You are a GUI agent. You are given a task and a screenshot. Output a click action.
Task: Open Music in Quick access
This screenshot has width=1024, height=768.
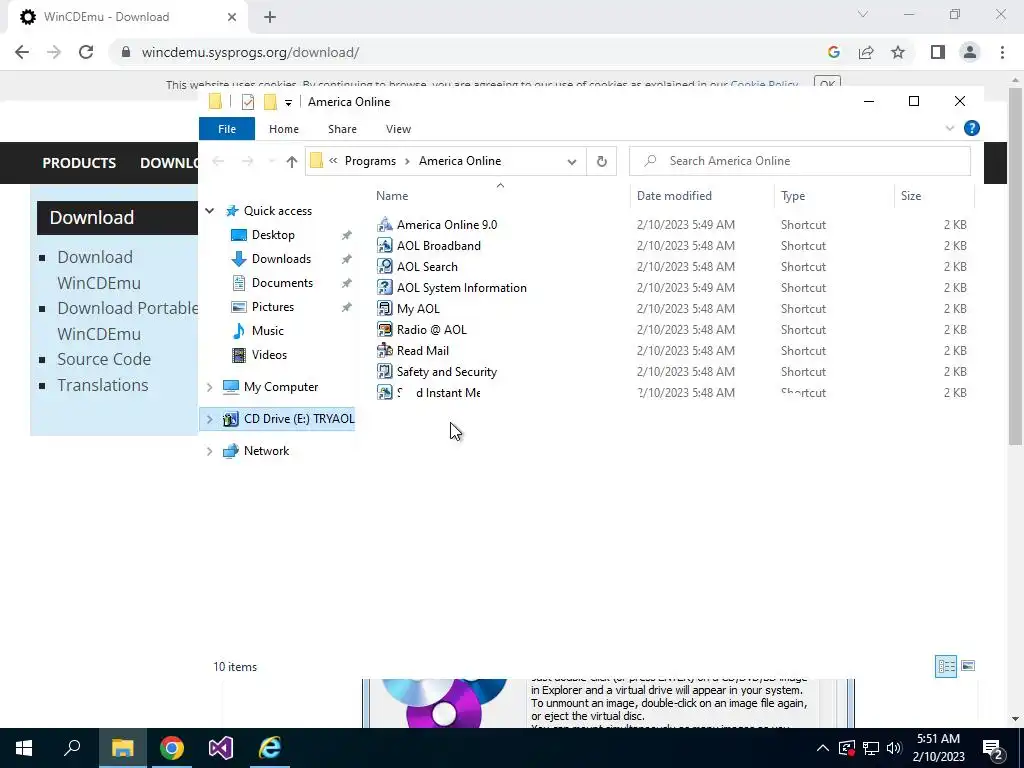[x=268, y=330]
